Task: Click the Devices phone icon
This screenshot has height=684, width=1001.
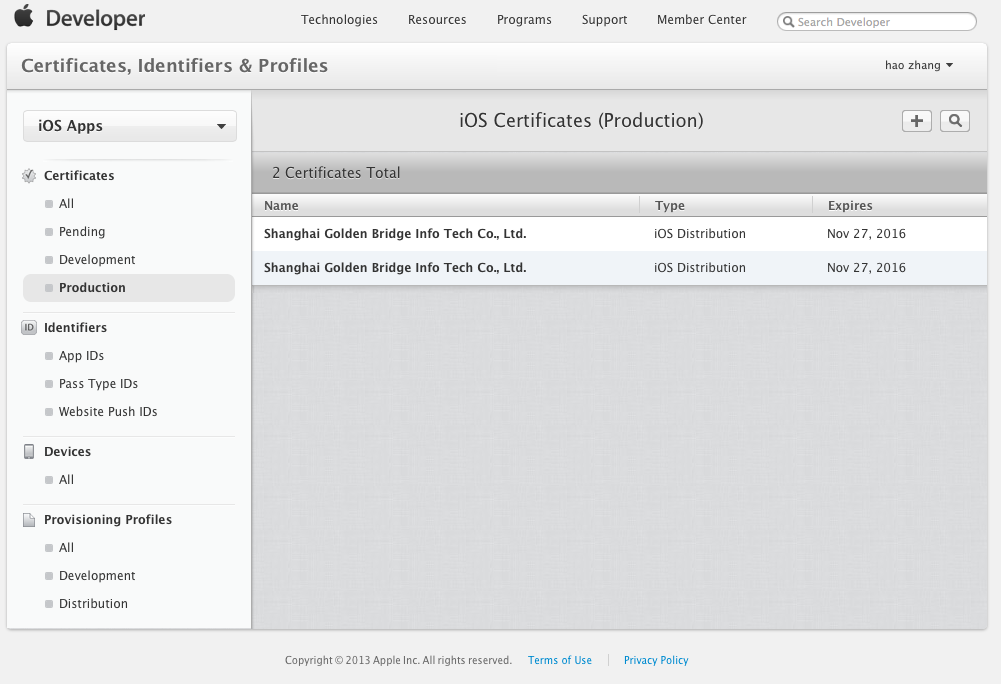Action: tap(29, 452)
